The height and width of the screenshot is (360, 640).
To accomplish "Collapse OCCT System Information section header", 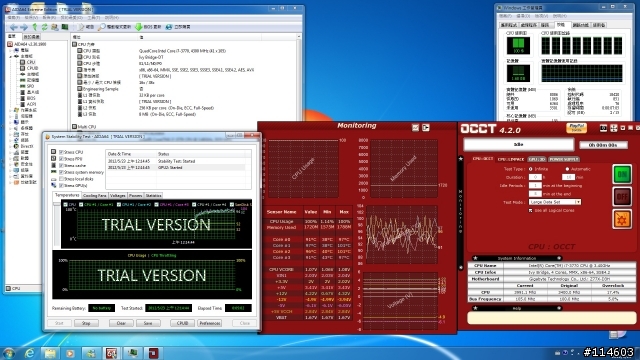I will 517,258.
